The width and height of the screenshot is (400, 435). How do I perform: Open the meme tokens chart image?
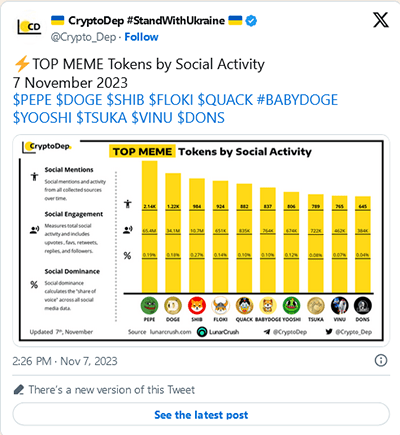tap(201, 241)
